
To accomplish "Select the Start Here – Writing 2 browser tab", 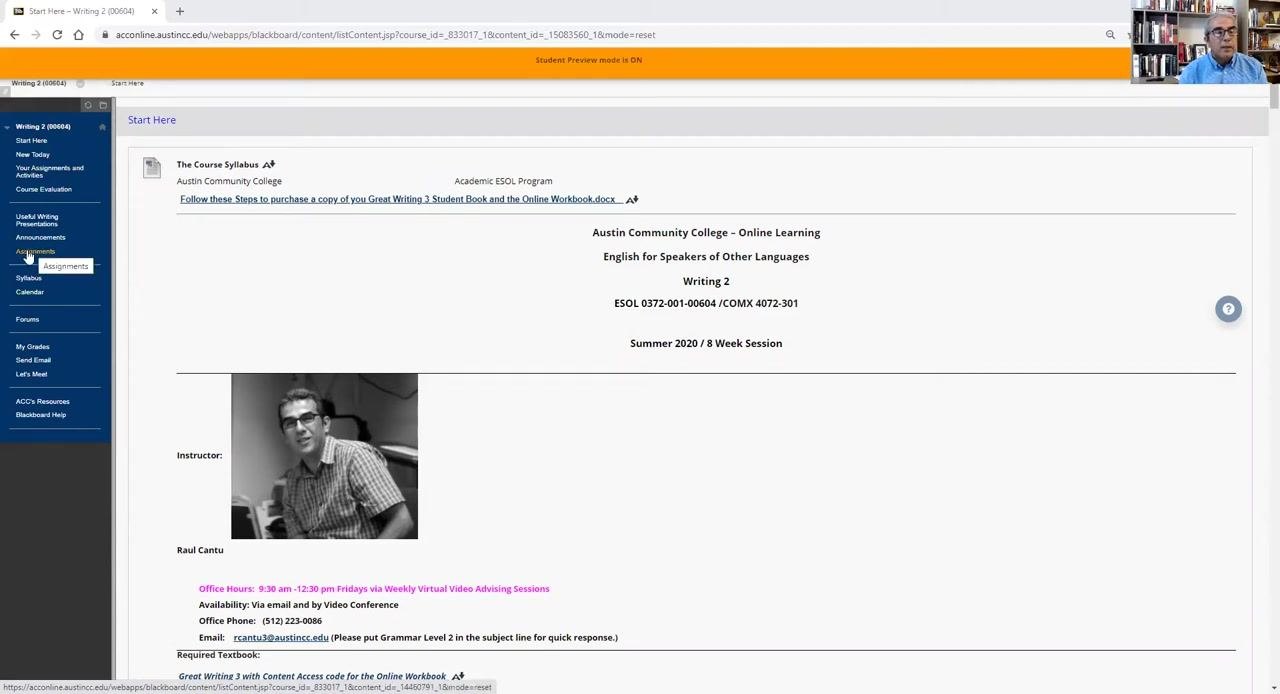I will pyautogui.click(x=82, y=11).
